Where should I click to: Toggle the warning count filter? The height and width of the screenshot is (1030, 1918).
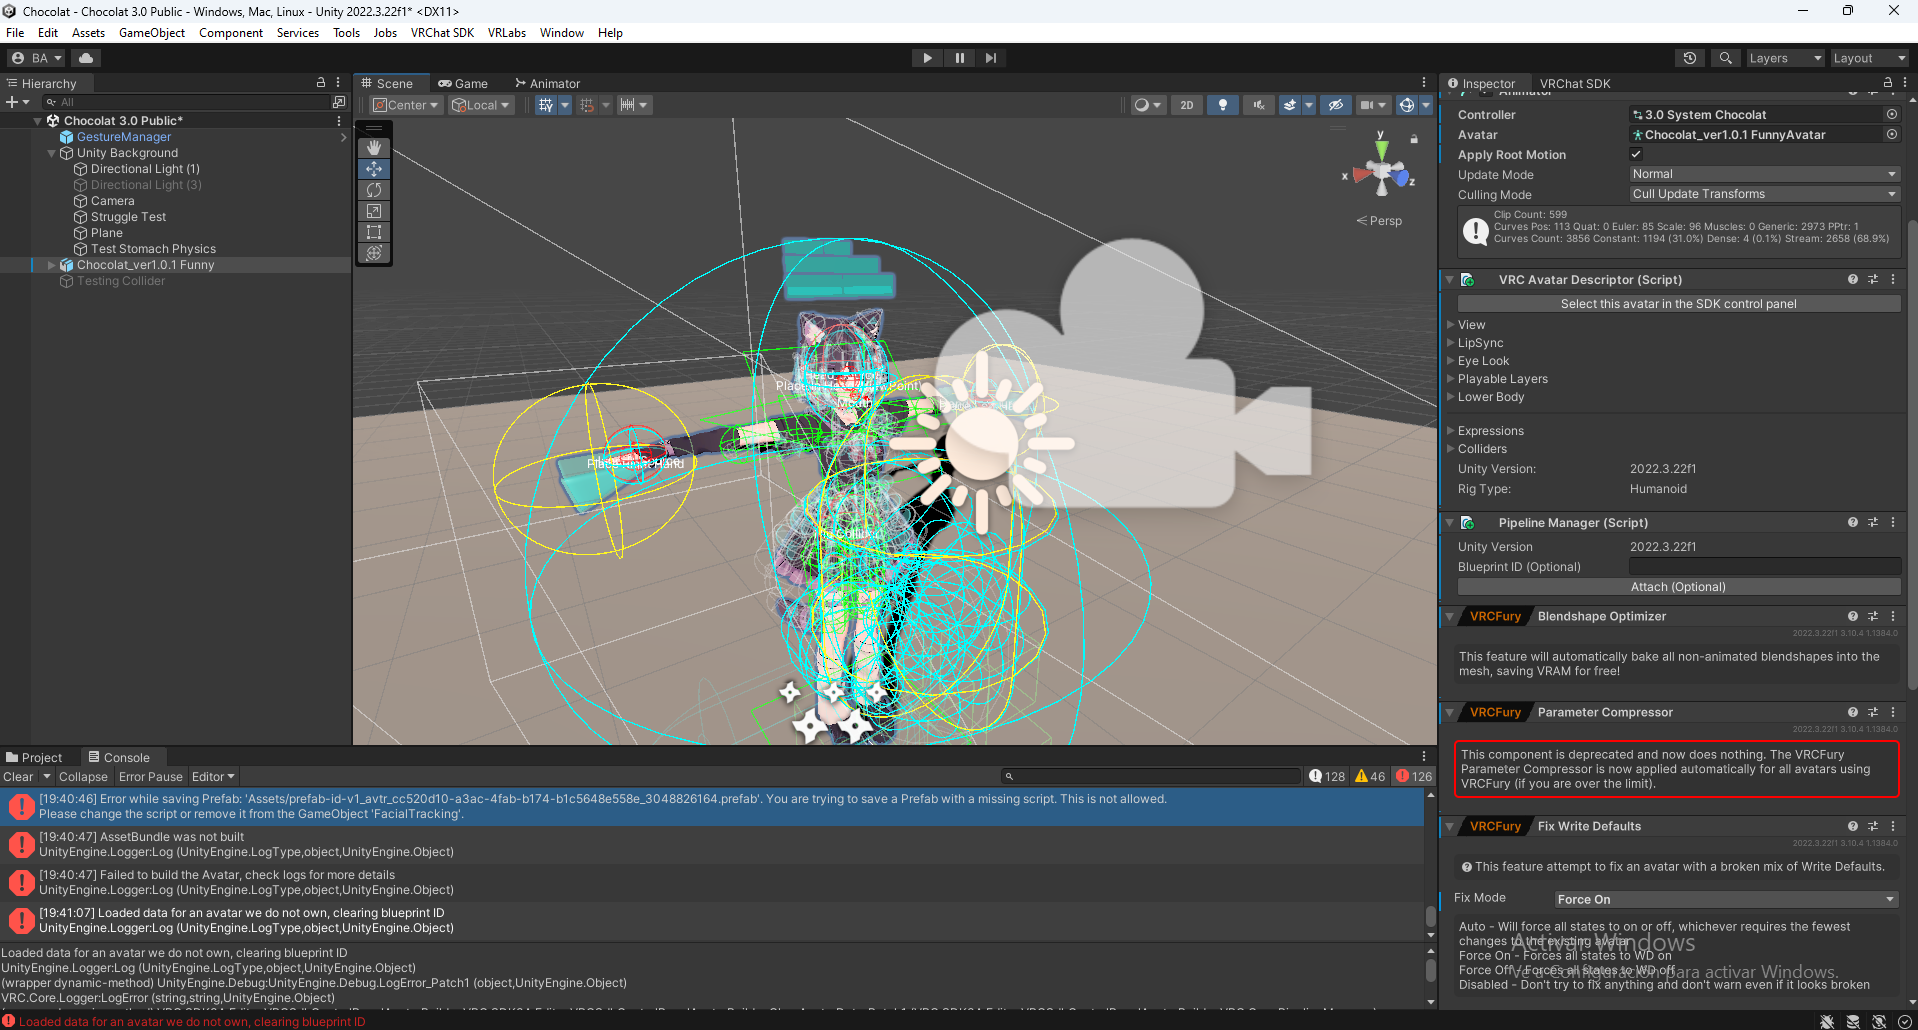coord(1369,777)
